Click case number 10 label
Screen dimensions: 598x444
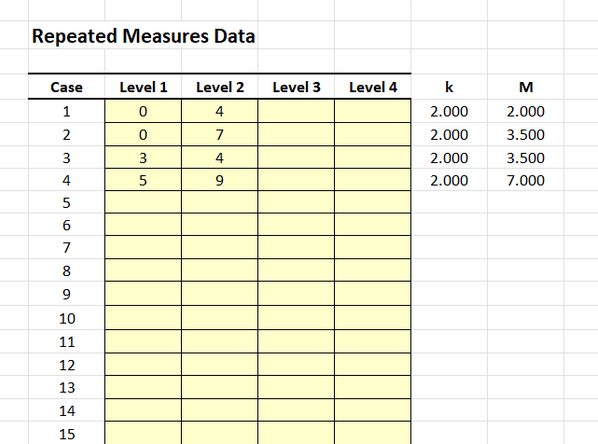coord(67,319)
